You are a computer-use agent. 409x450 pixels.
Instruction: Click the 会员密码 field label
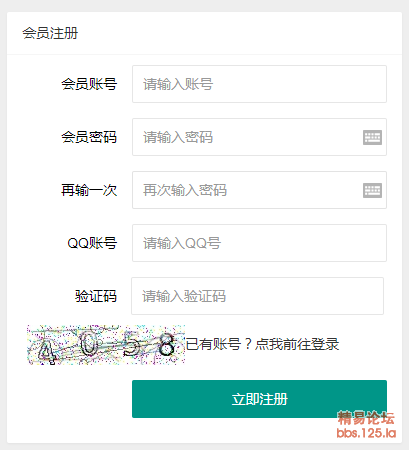[89, 137]
